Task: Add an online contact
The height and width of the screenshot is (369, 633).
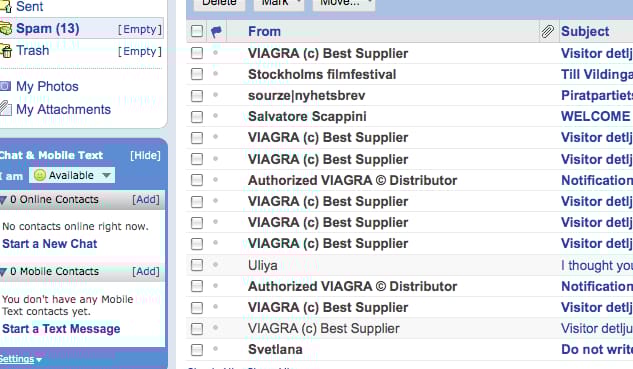Action: point(146,199)
